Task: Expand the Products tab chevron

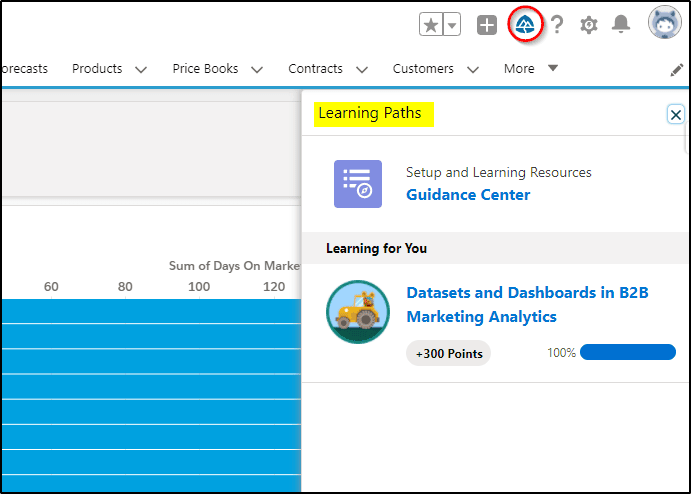Action: (x=141, y=70)
